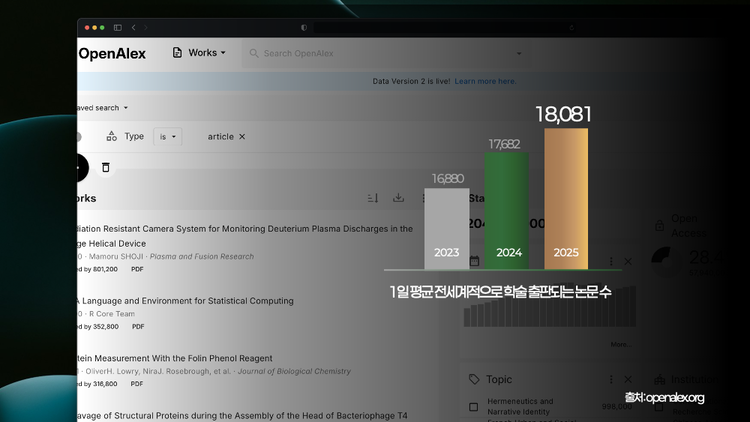
Task: Click the Topic tag icon
Action: point(474,379)
